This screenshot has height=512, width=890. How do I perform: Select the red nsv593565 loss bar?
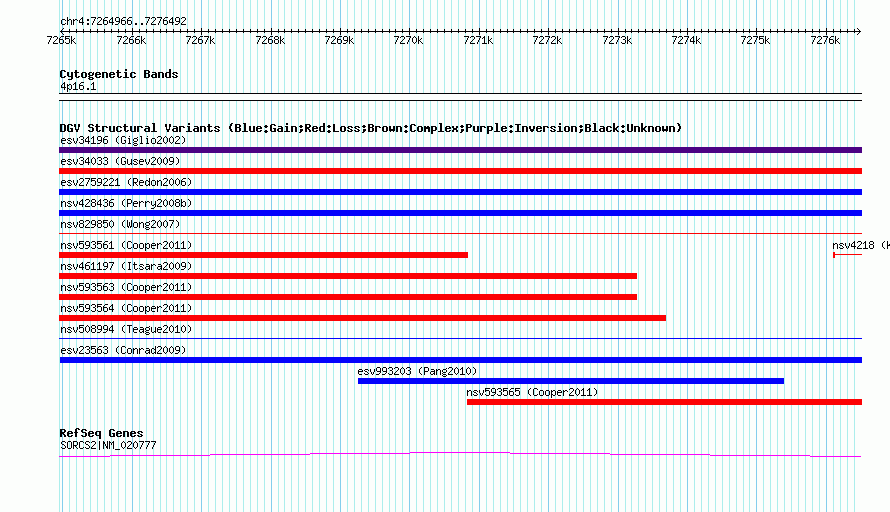665,402
